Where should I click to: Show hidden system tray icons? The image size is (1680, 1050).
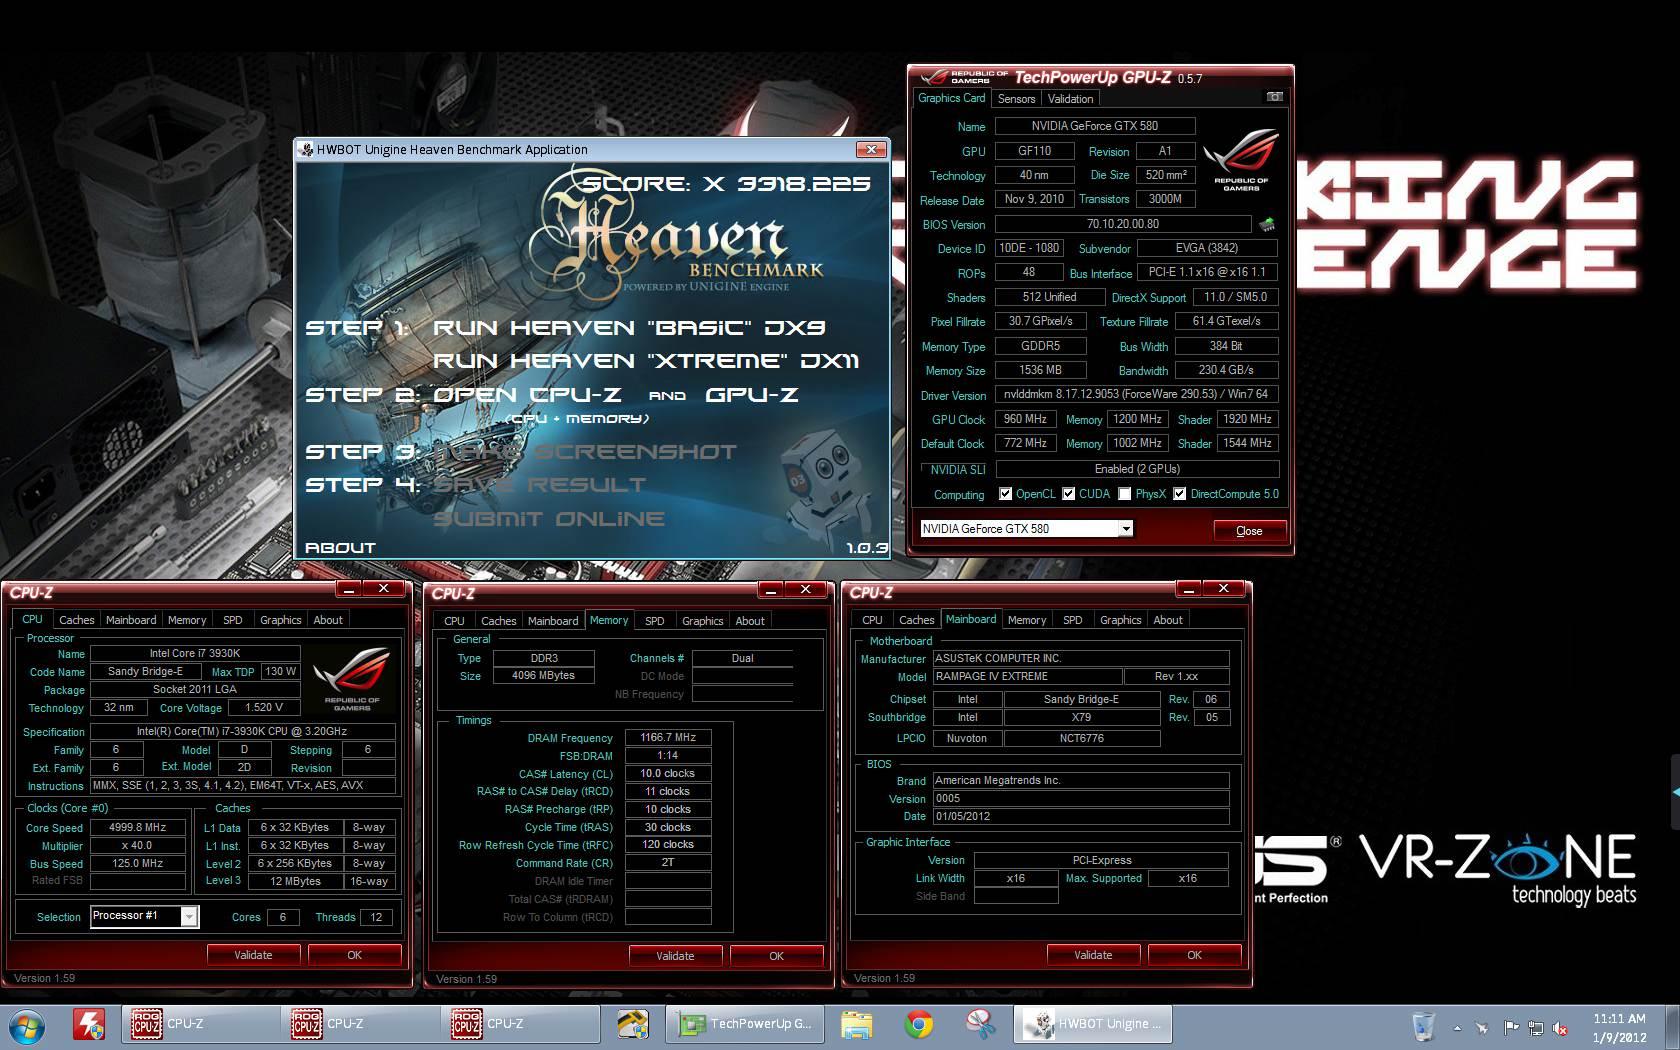[x=1457, y=1028]
